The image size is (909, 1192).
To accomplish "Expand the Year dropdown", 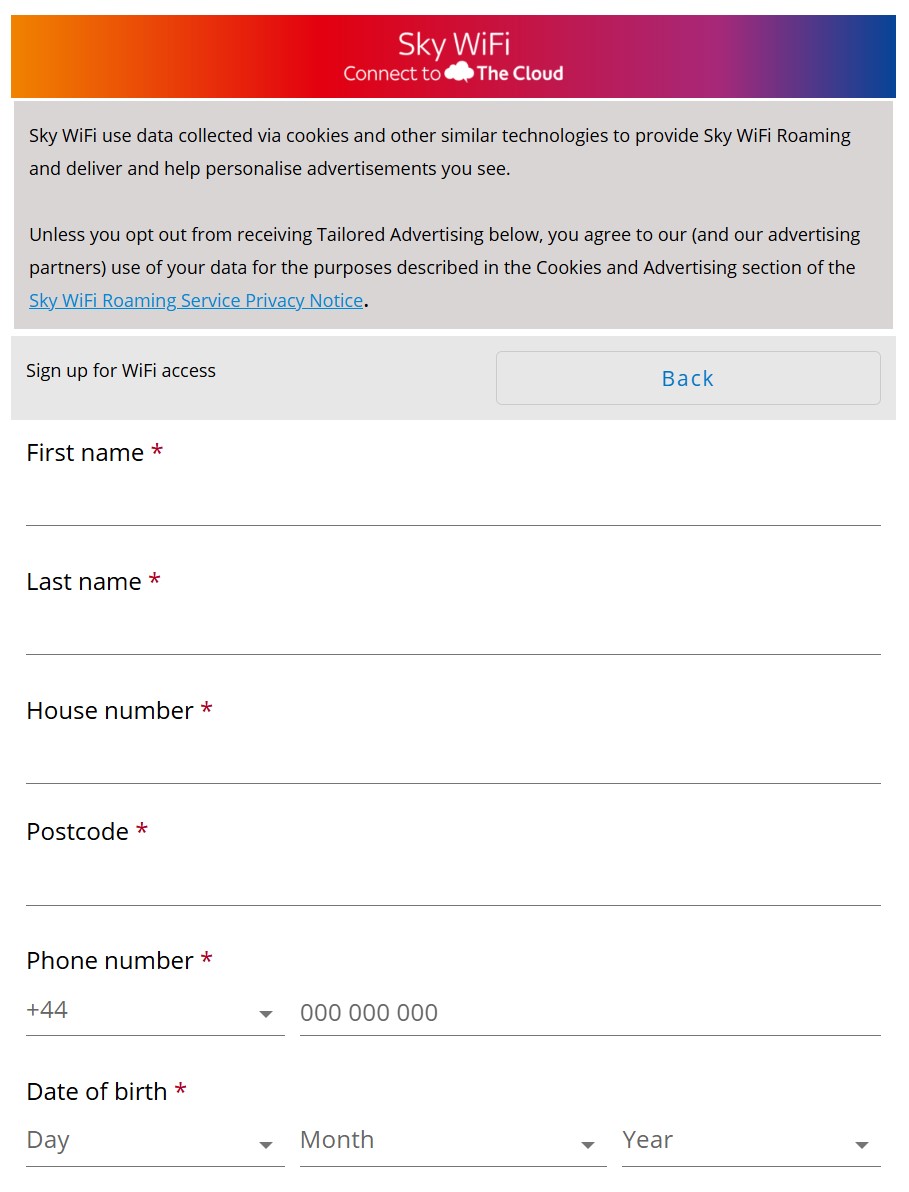I will pos(751,1141).
